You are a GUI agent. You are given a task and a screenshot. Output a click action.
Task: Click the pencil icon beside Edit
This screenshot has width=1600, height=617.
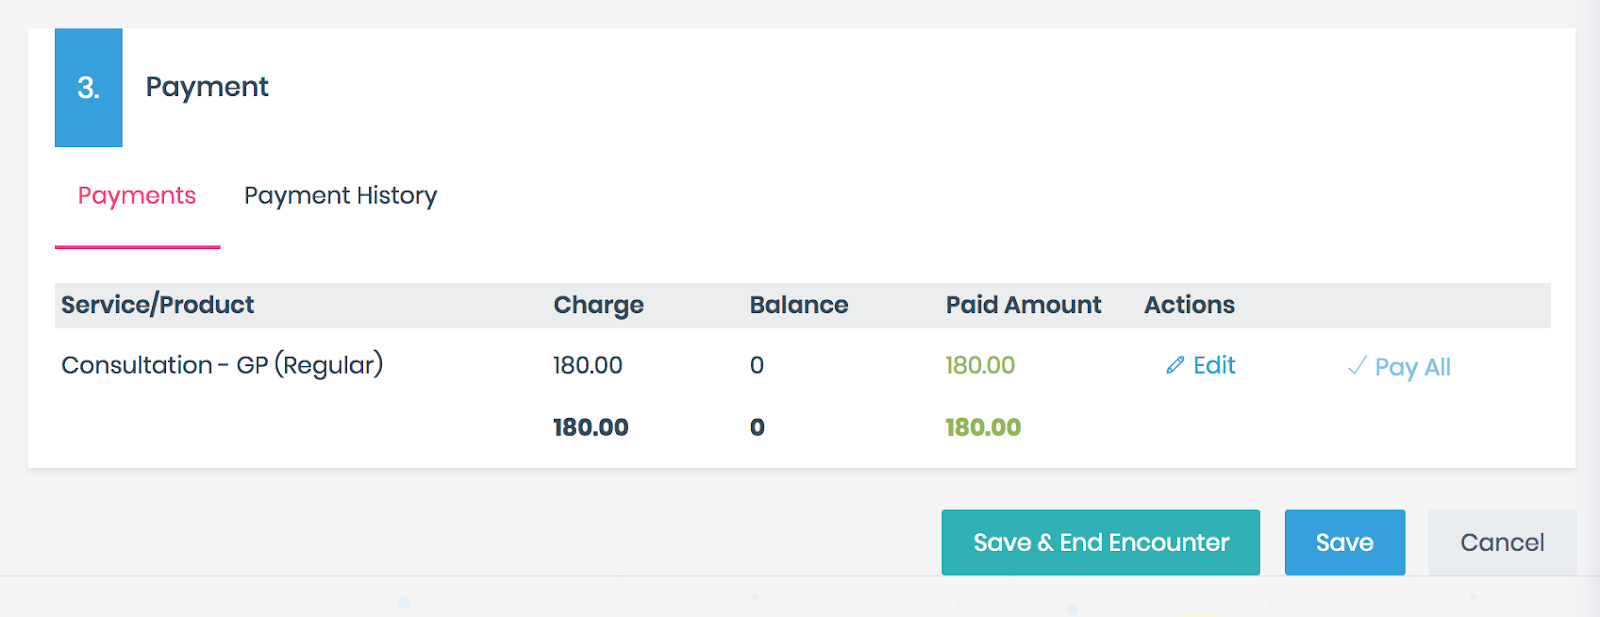tap(1175, 366)
